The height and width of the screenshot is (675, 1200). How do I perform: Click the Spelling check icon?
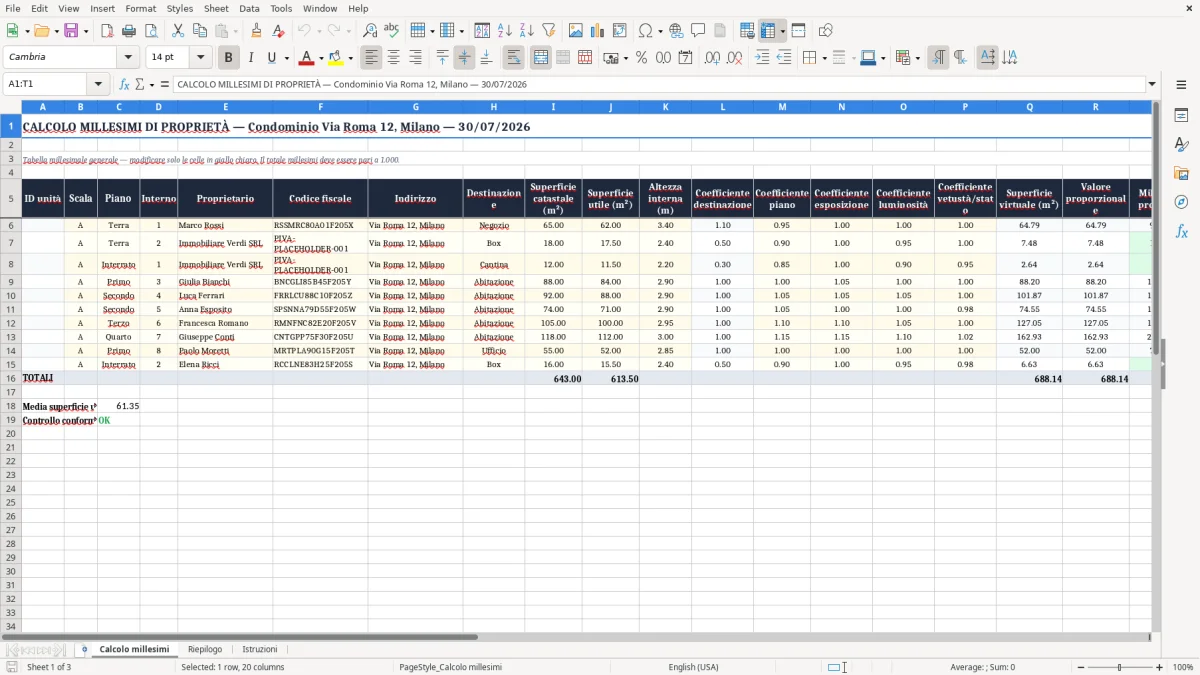point(392,31)
